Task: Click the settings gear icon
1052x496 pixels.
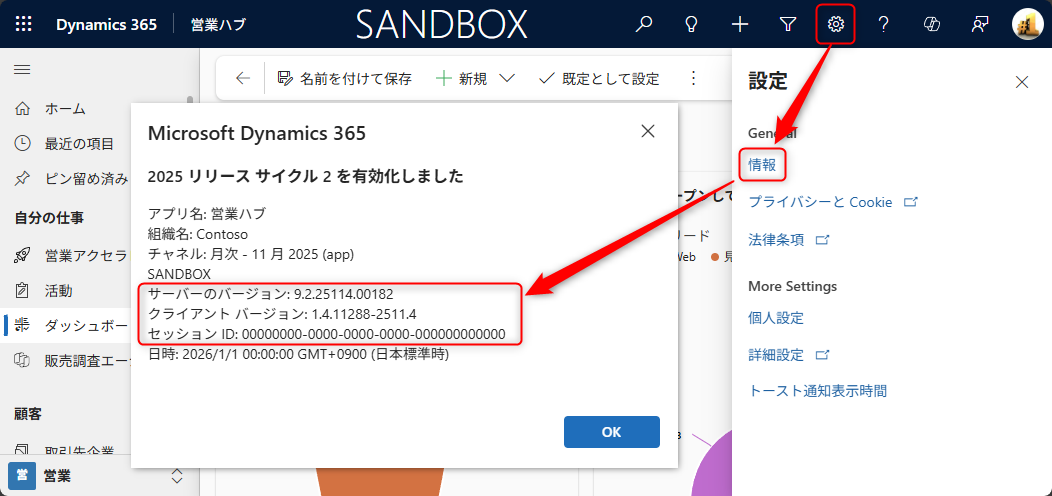Action: coord(836,24)
